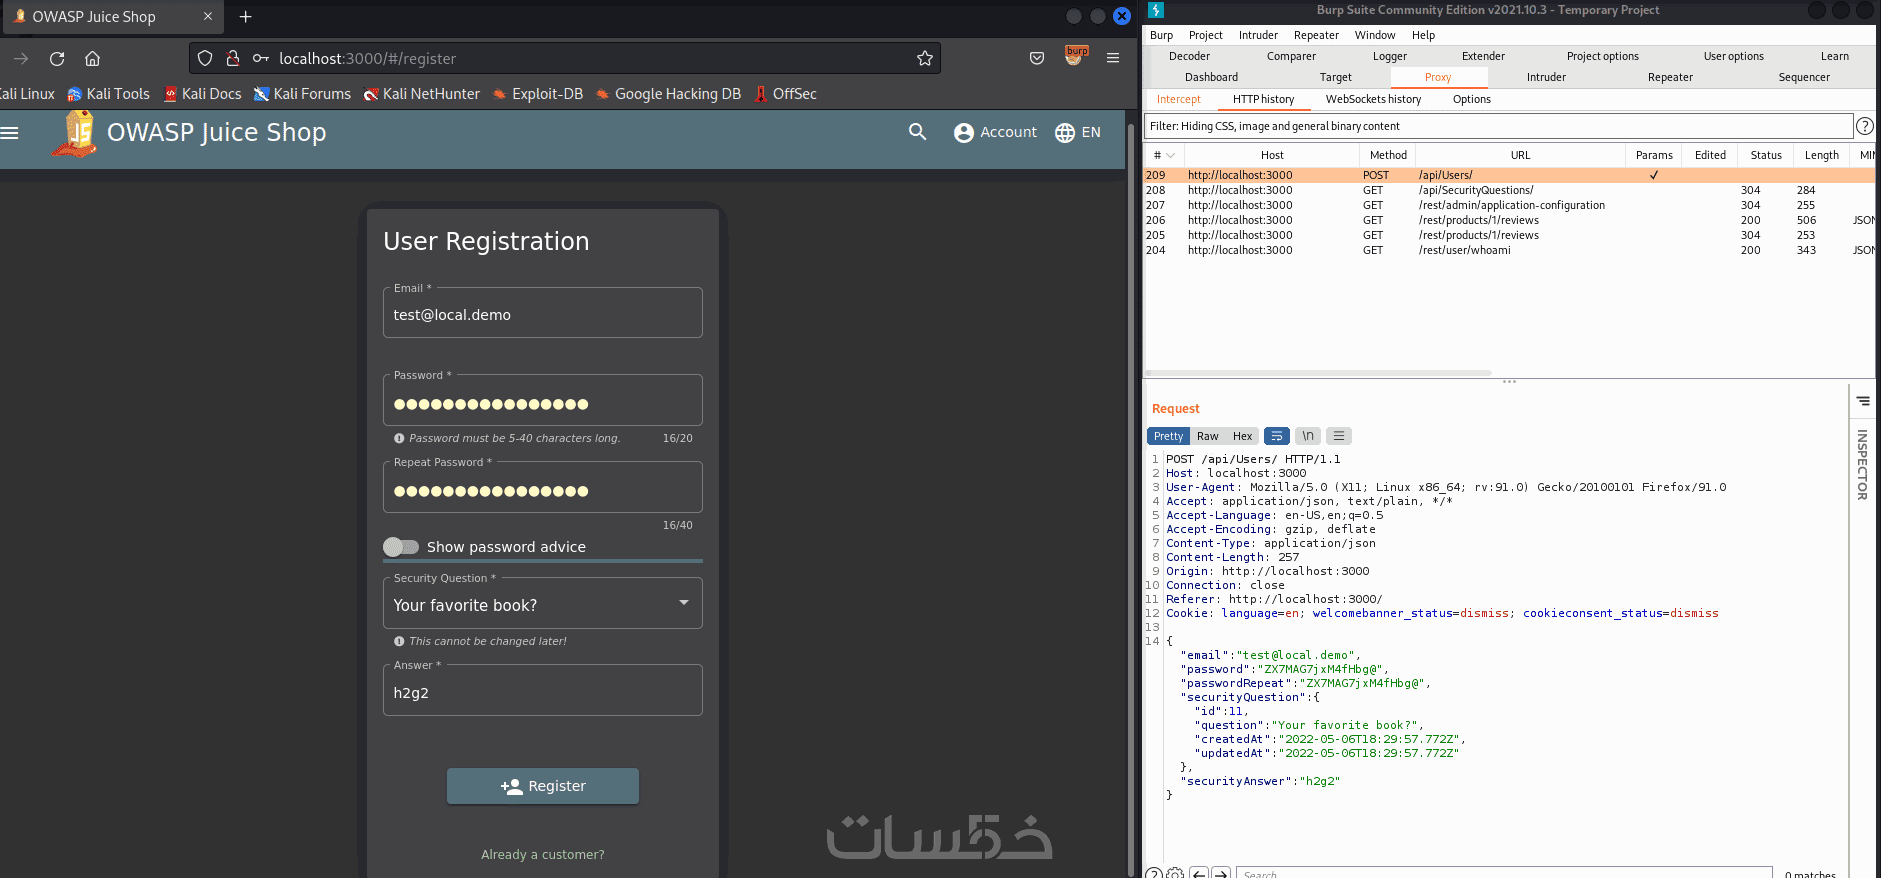
Task: Focus the Password field
Action: pos(543,401)
